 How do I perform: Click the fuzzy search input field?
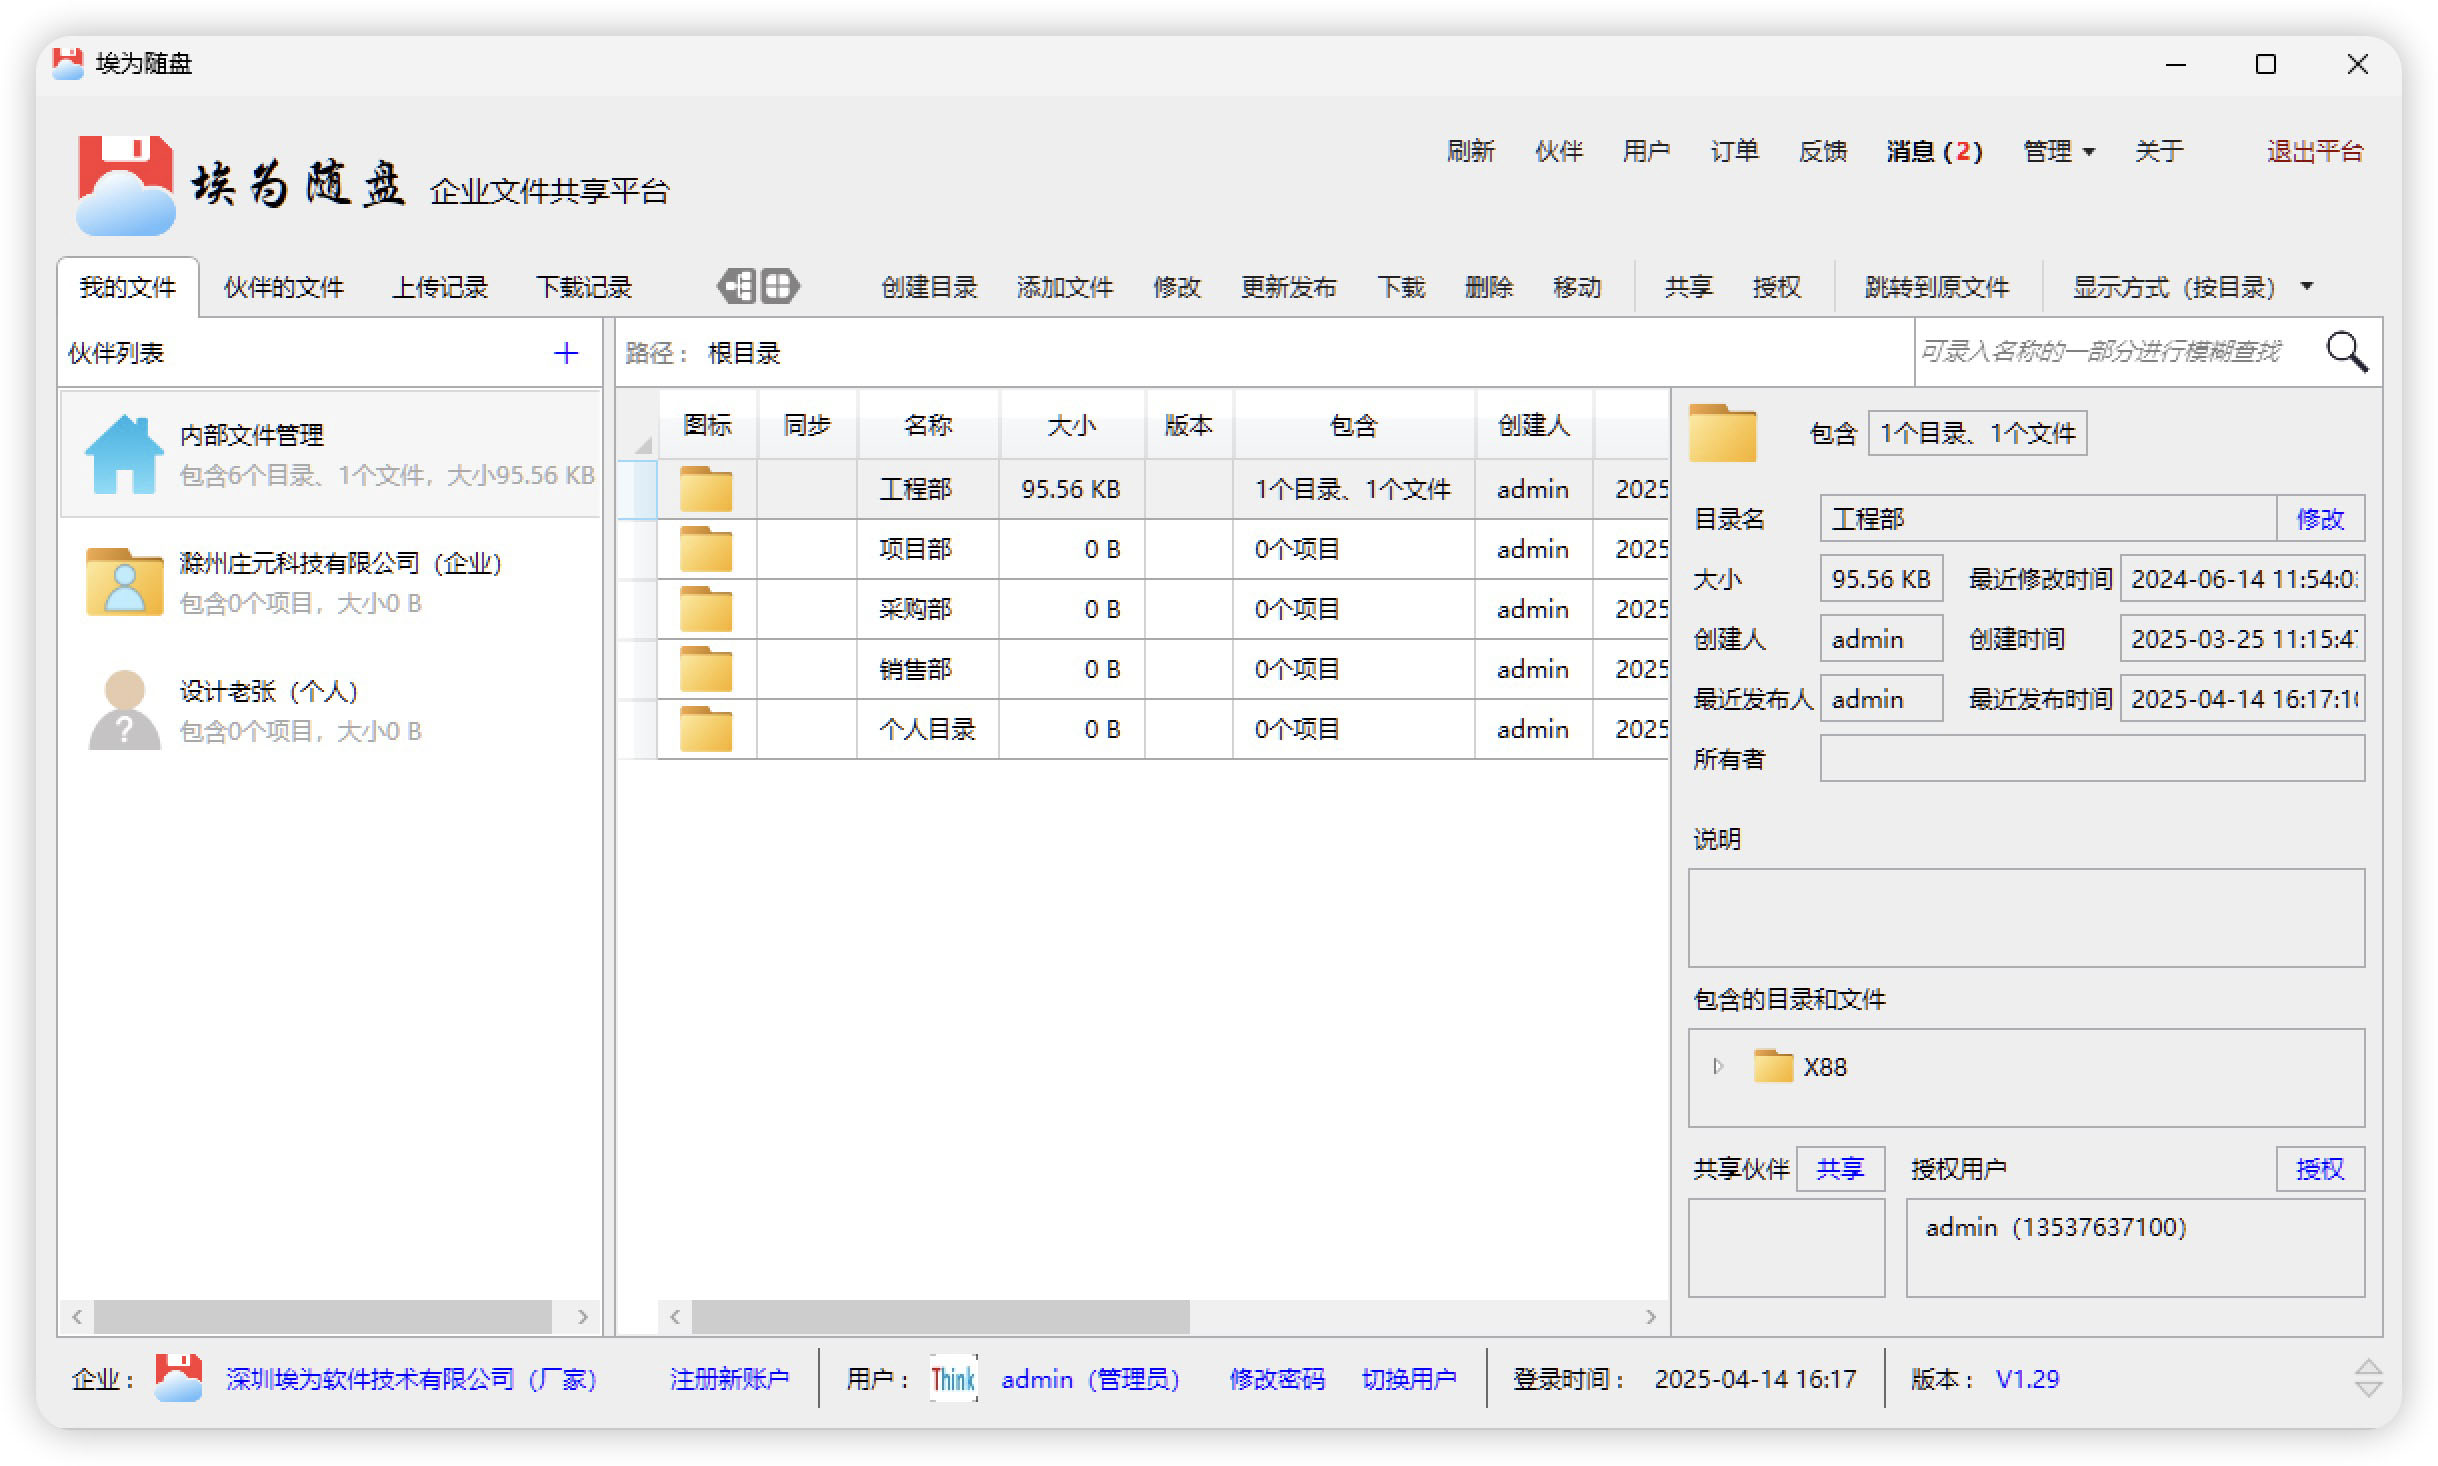(x=2115, y=352)
